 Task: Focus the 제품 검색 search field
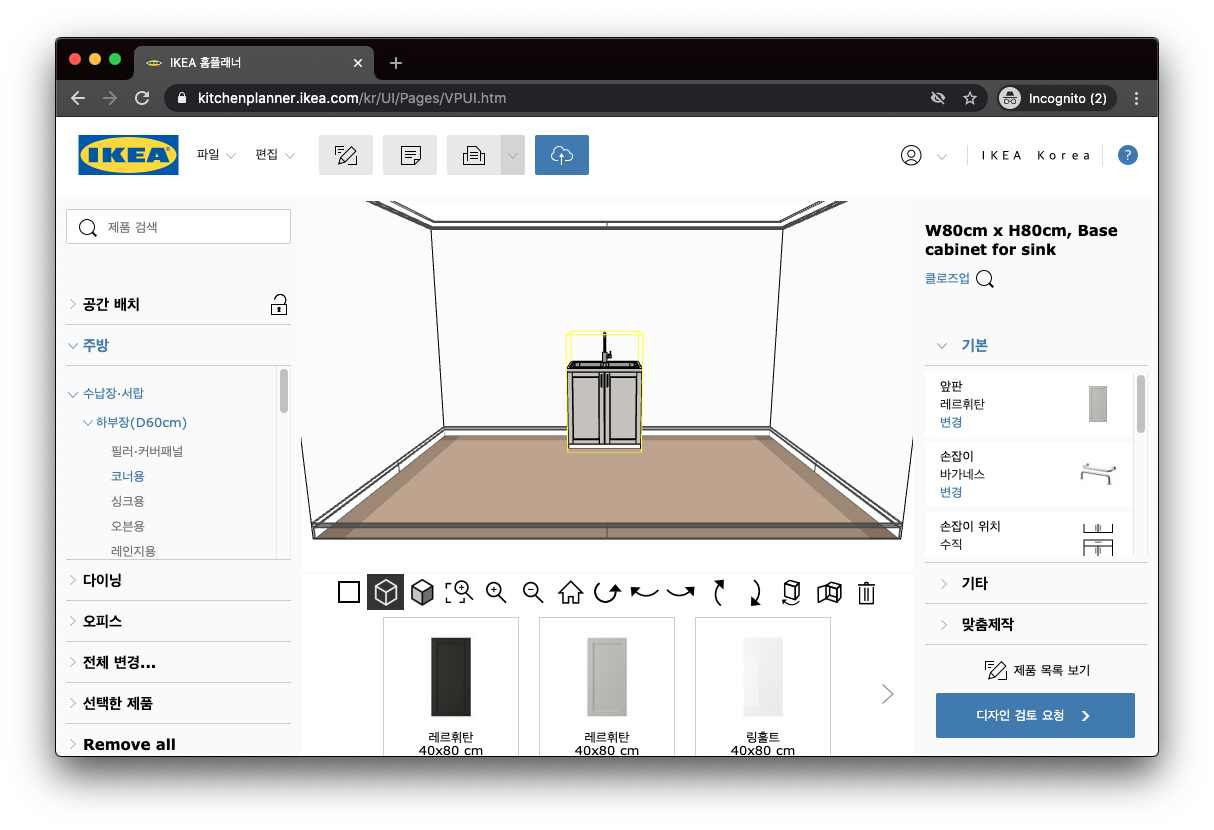[x=178, y=227]
